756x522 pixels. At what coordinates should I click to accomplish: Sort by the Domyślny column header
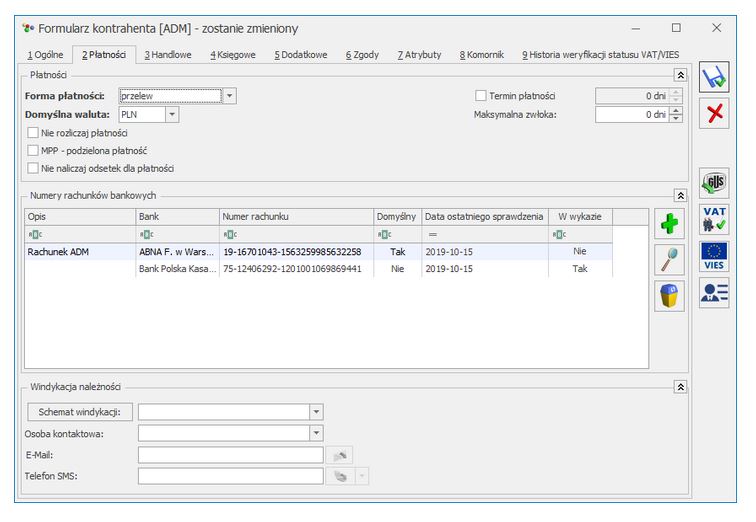coord(397,217)
